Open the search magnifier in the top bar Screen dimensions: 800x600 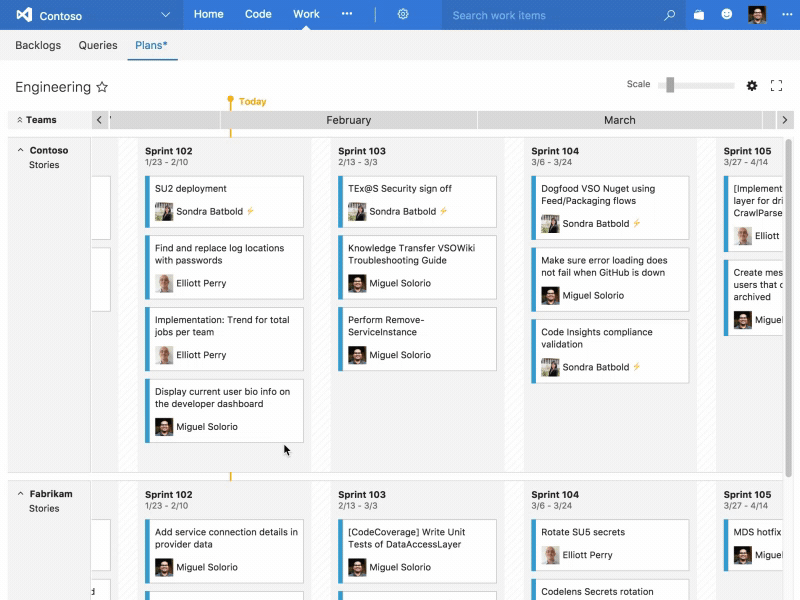pos(668,15)
